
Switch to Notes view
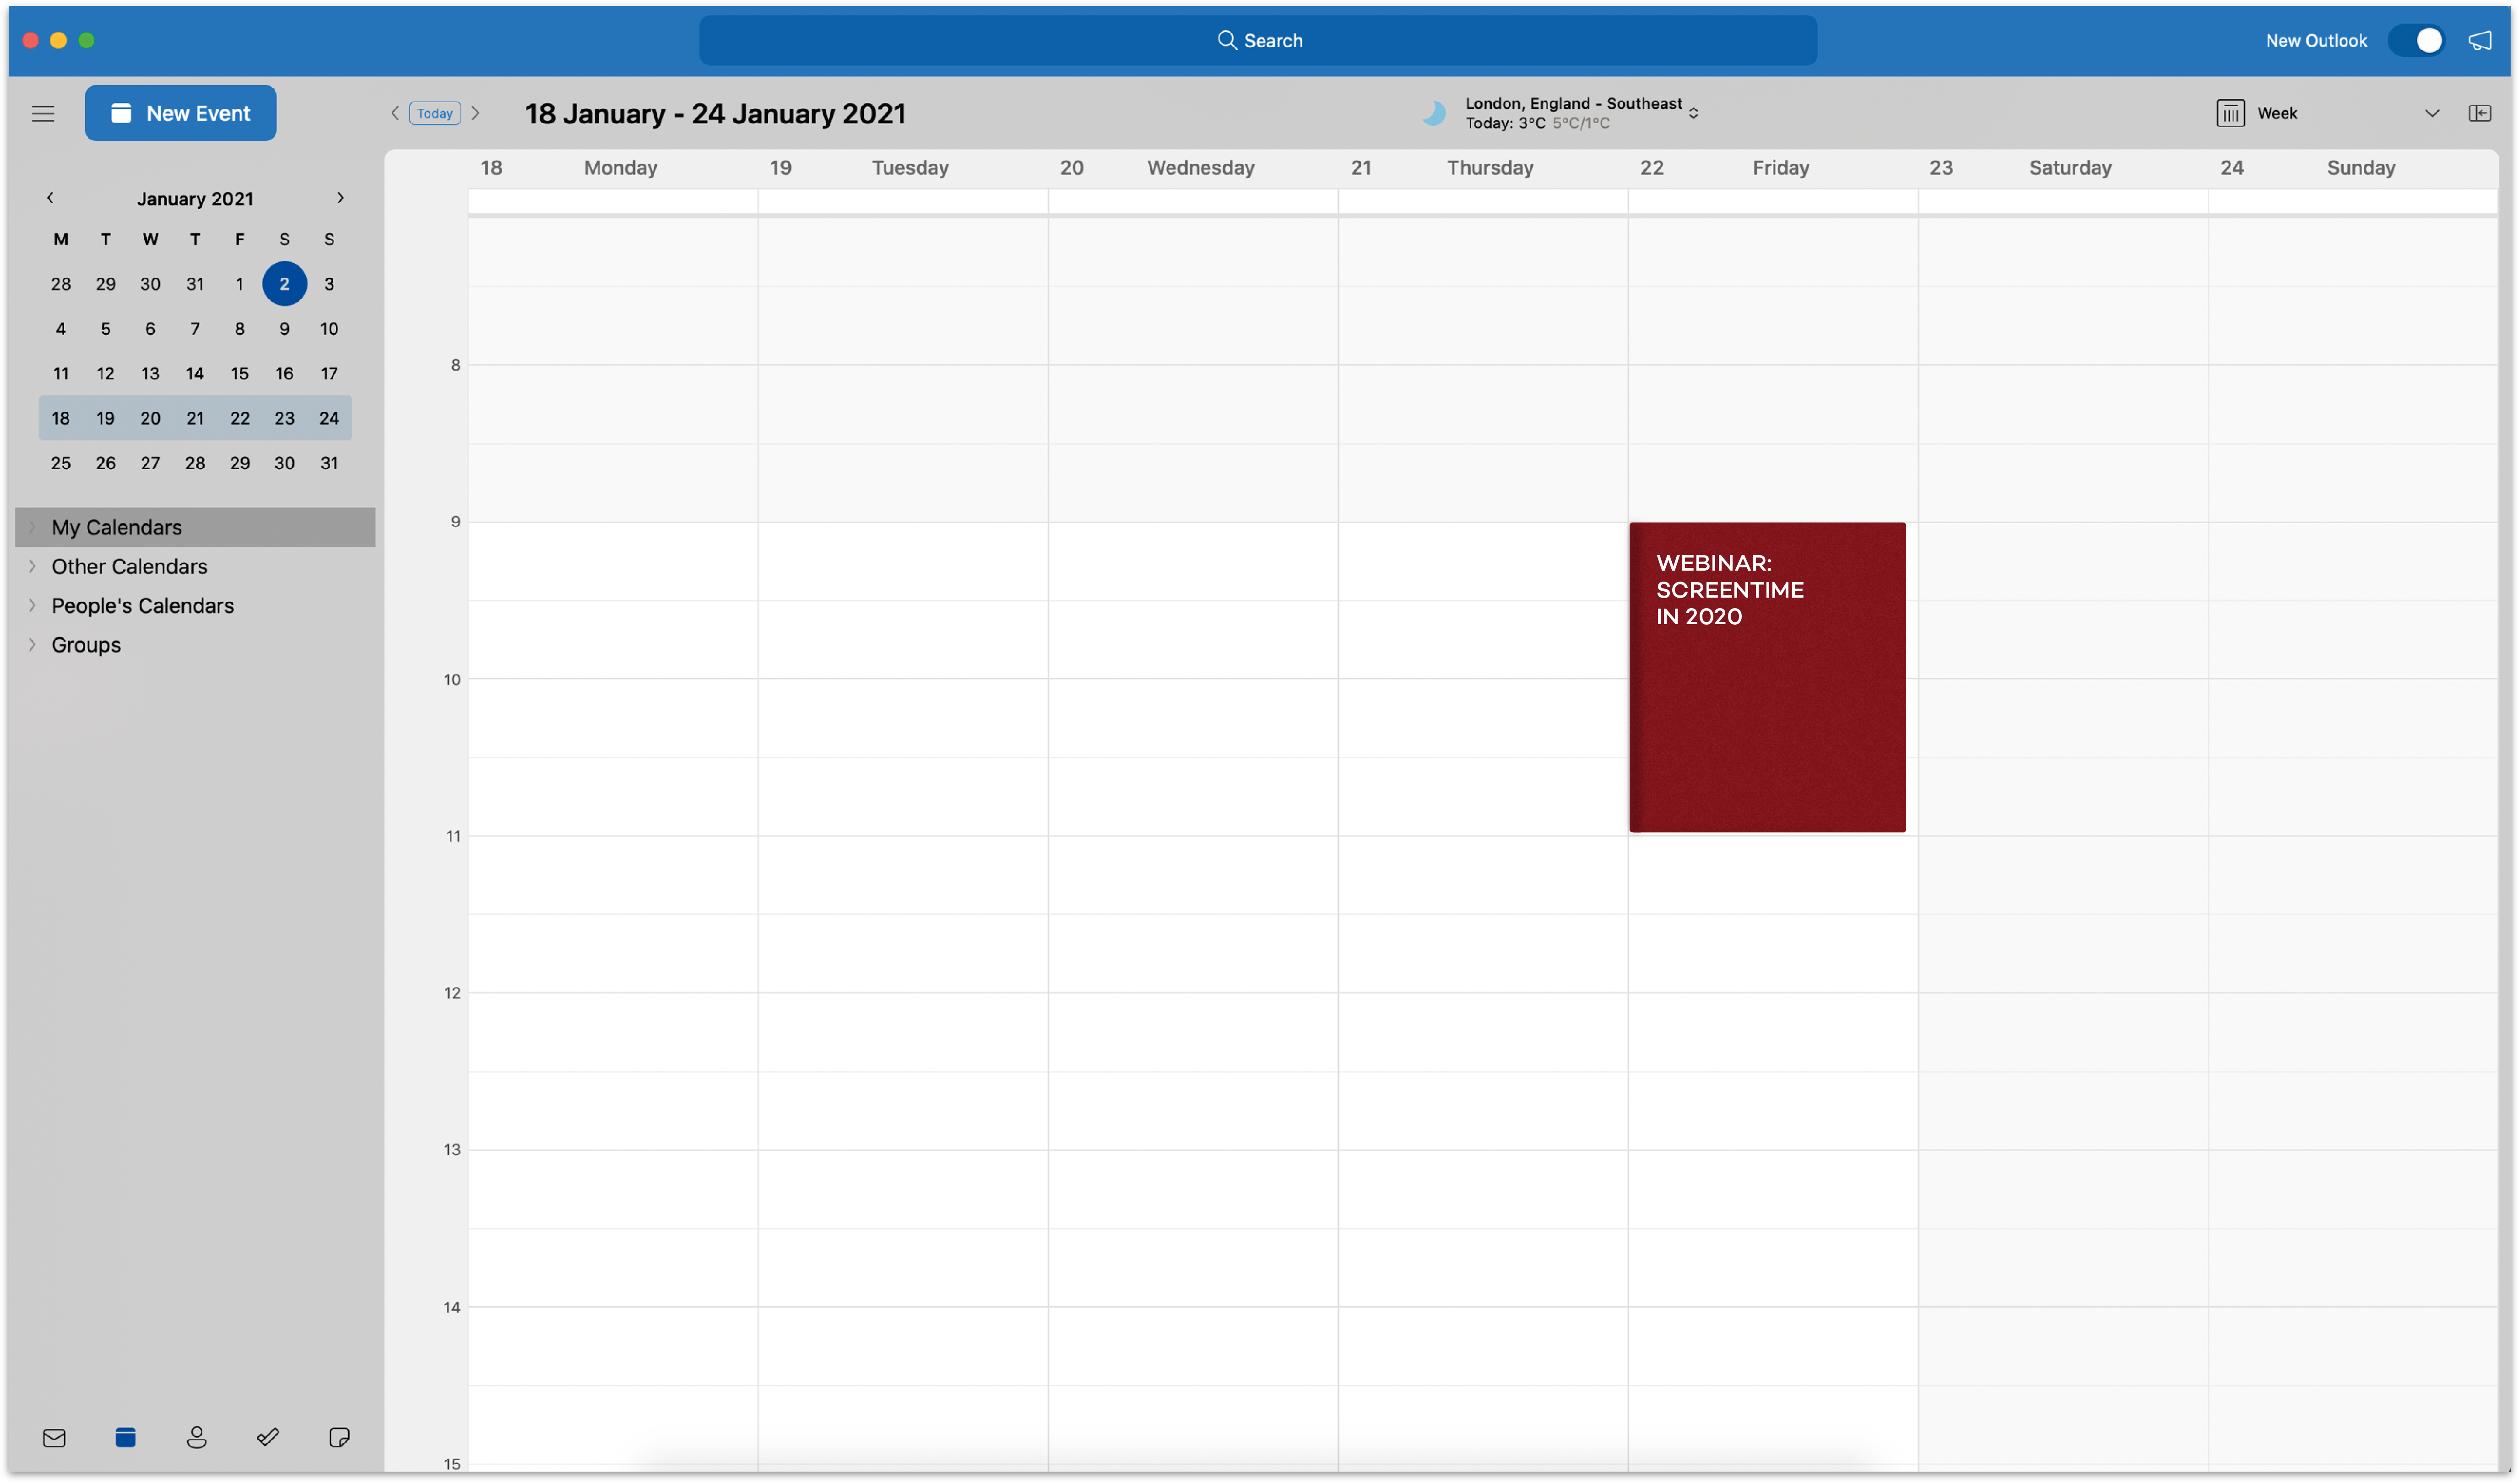(x=339, y=1438)
